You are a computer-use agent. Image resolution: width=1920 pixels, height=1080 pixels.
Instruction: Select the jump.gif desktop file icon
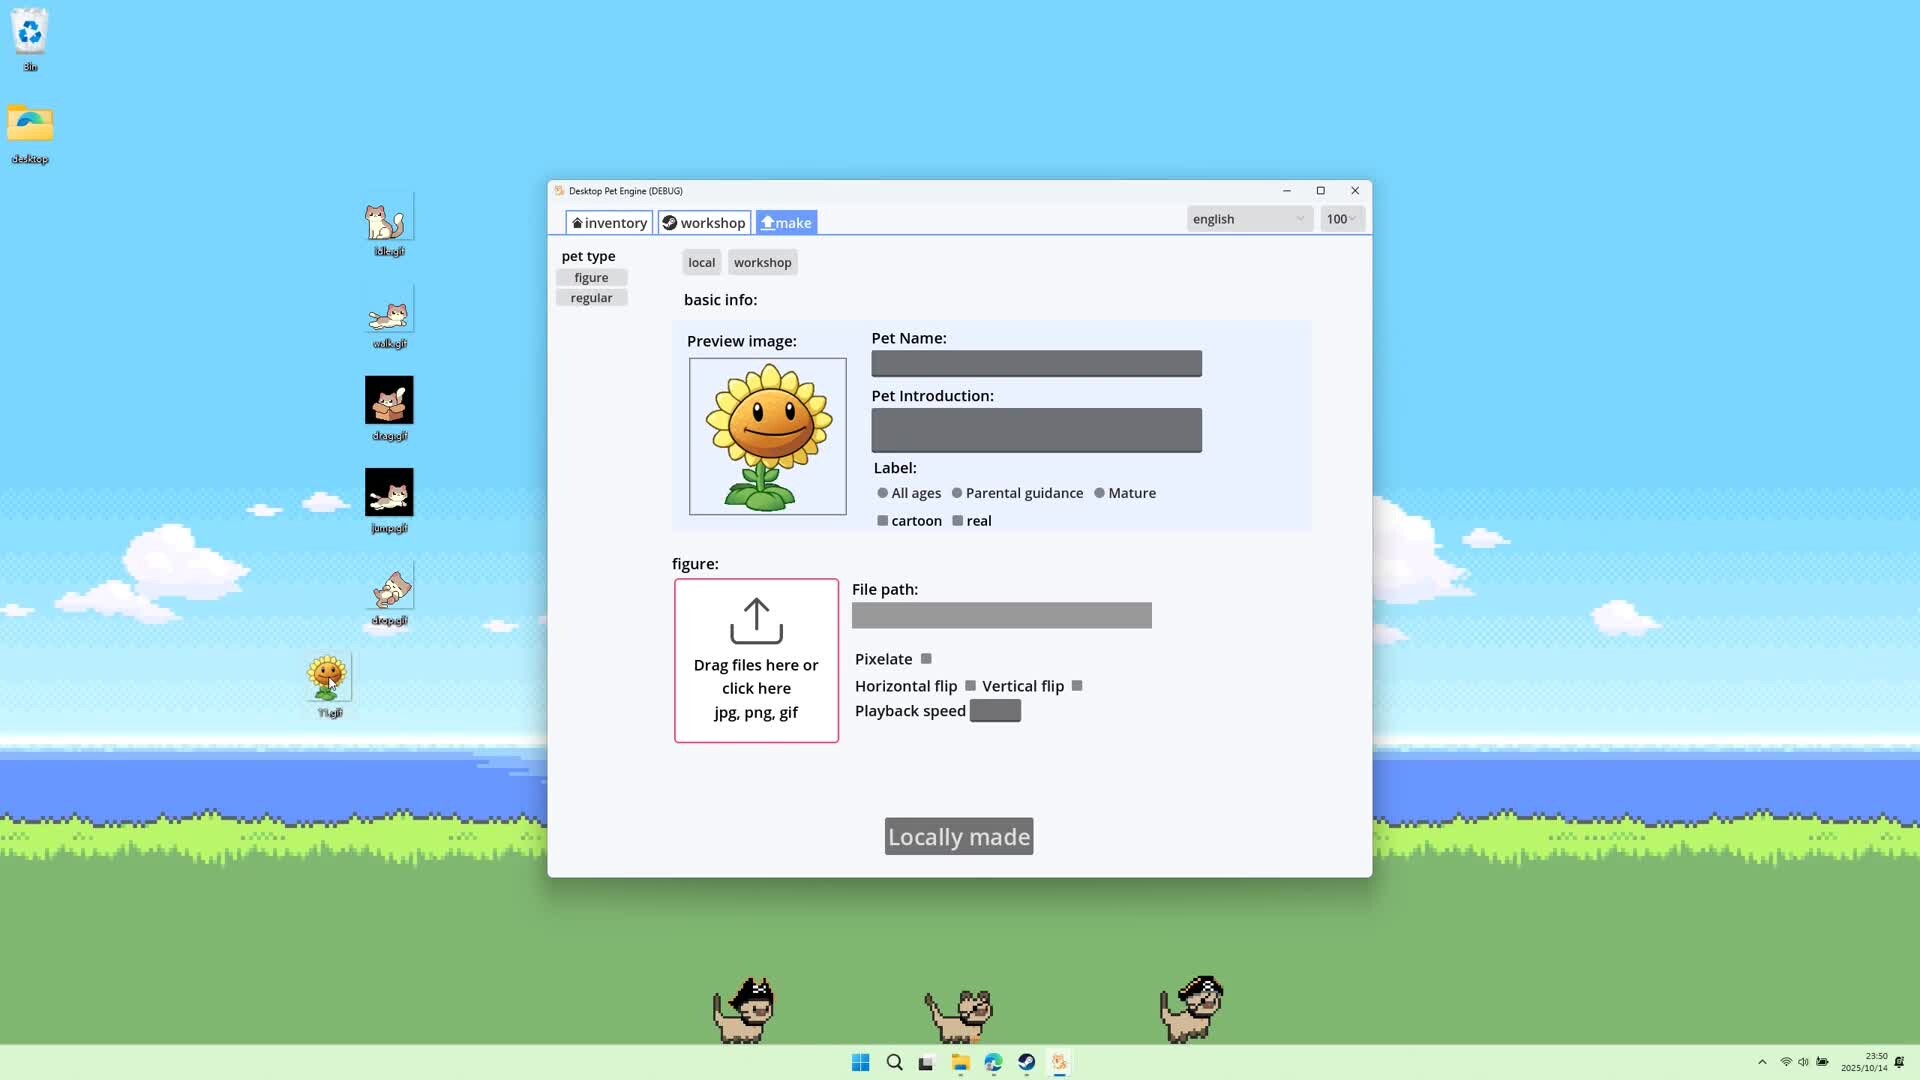(388, 494)
